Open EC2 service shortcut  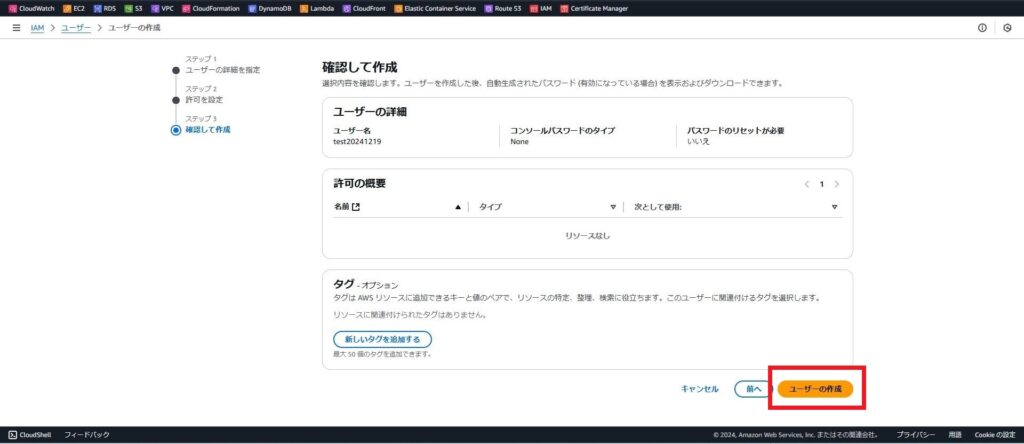(x=73, y=8)
